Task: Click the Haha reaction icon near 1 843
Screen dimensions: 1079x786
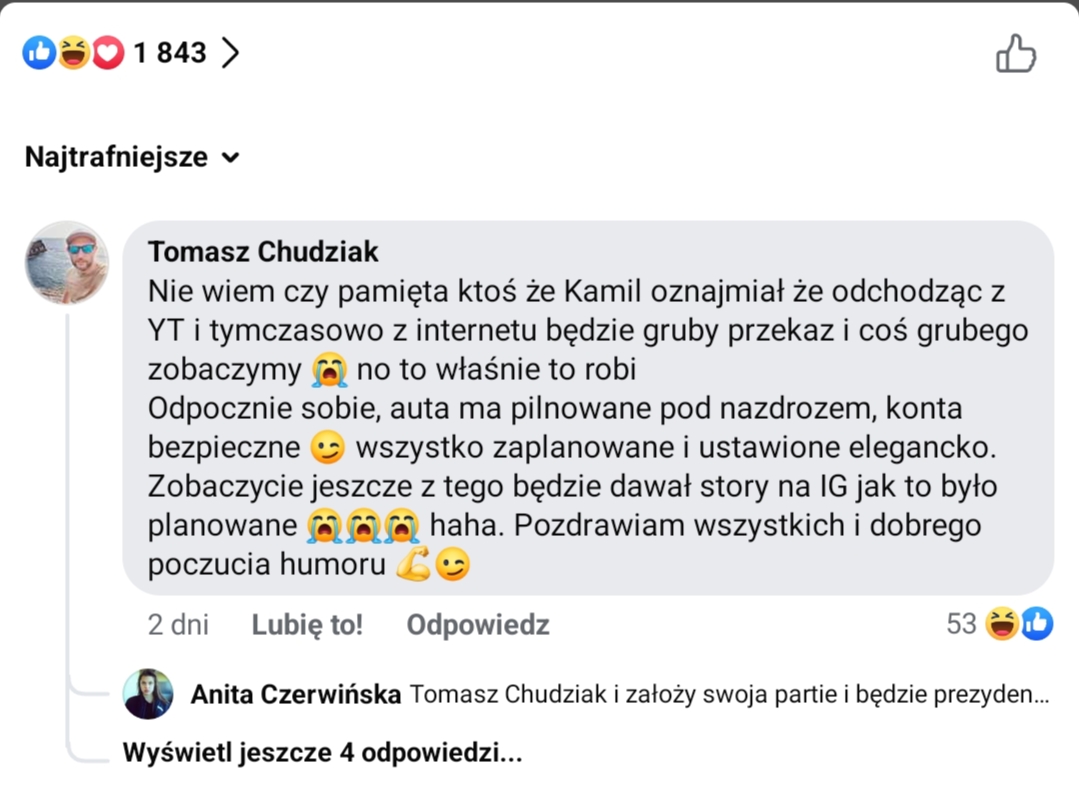Action: [x=73, y=52]
